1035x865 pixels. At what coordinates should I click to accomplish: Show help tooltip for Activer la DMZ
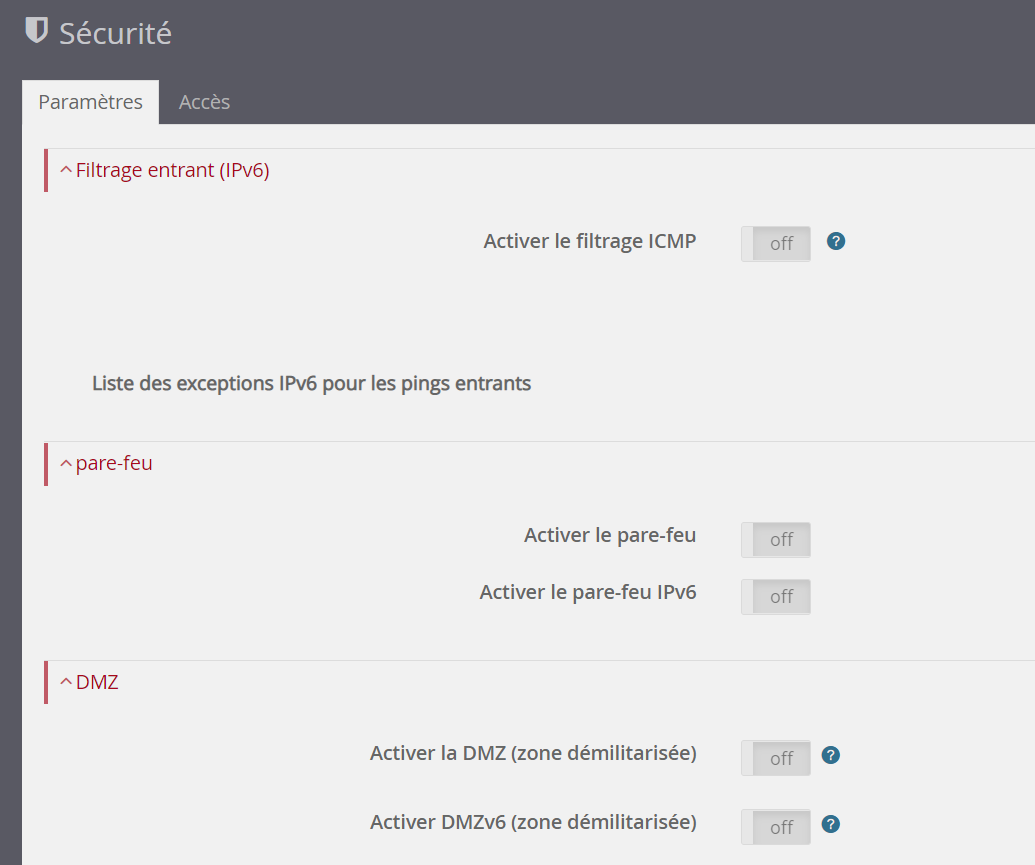(x=830, y=755)
